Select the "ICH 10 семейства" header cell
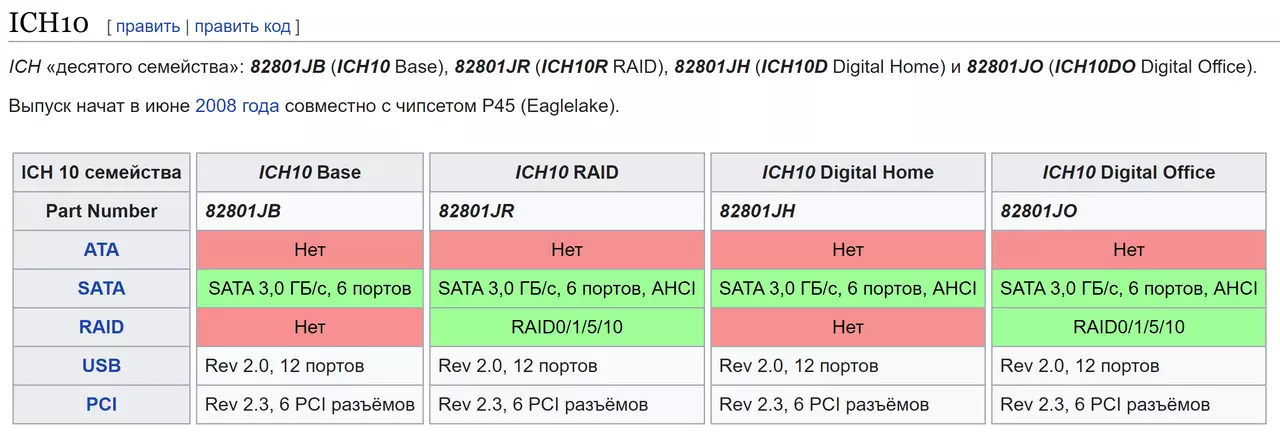The image size is (1280, 440). click(x=102, y=172)
